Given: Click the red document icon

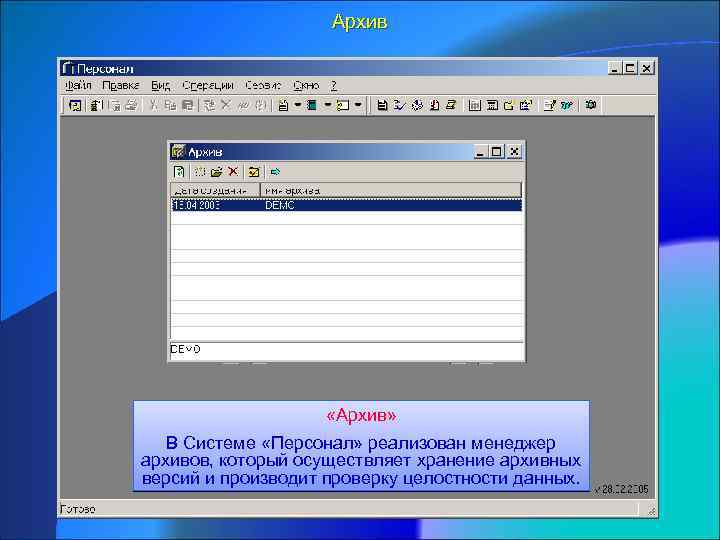Looking at the screenshot, I should [434, 106].
